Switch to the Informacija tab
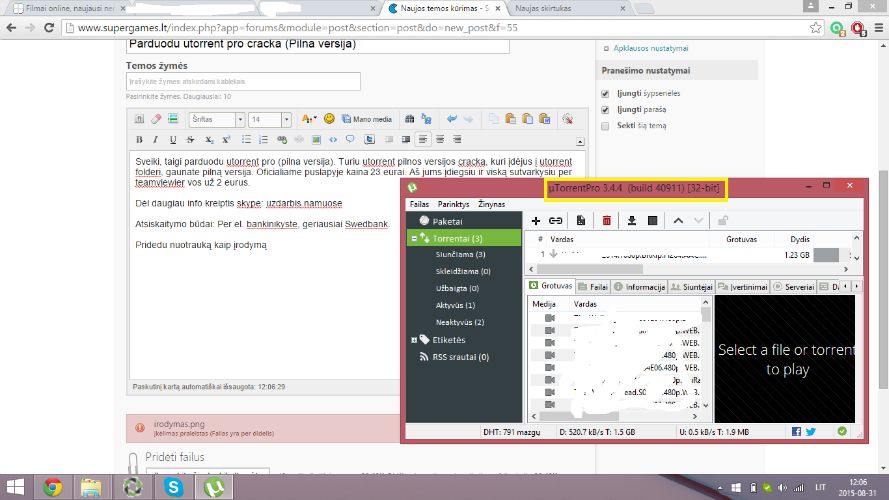889x500 pixels. tap(640, 287)
